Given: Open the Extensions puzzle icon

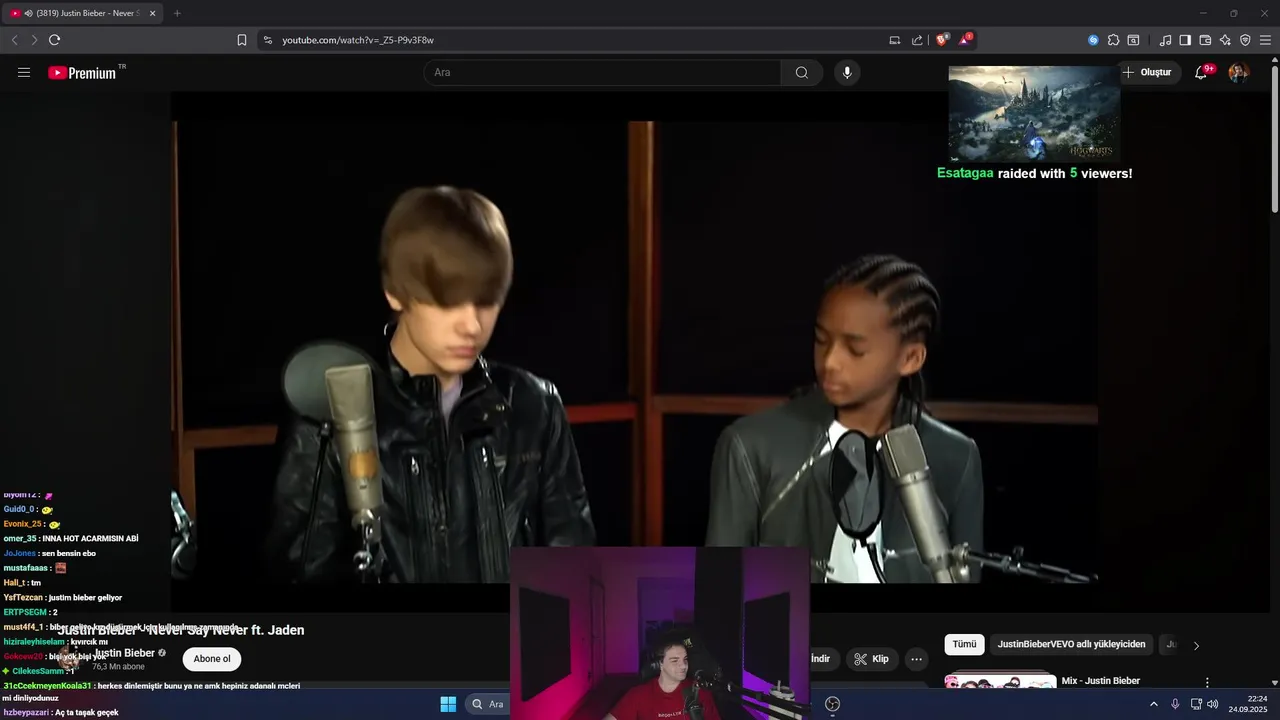Looking at the screenshot, I should click(x=1113, y=40).
